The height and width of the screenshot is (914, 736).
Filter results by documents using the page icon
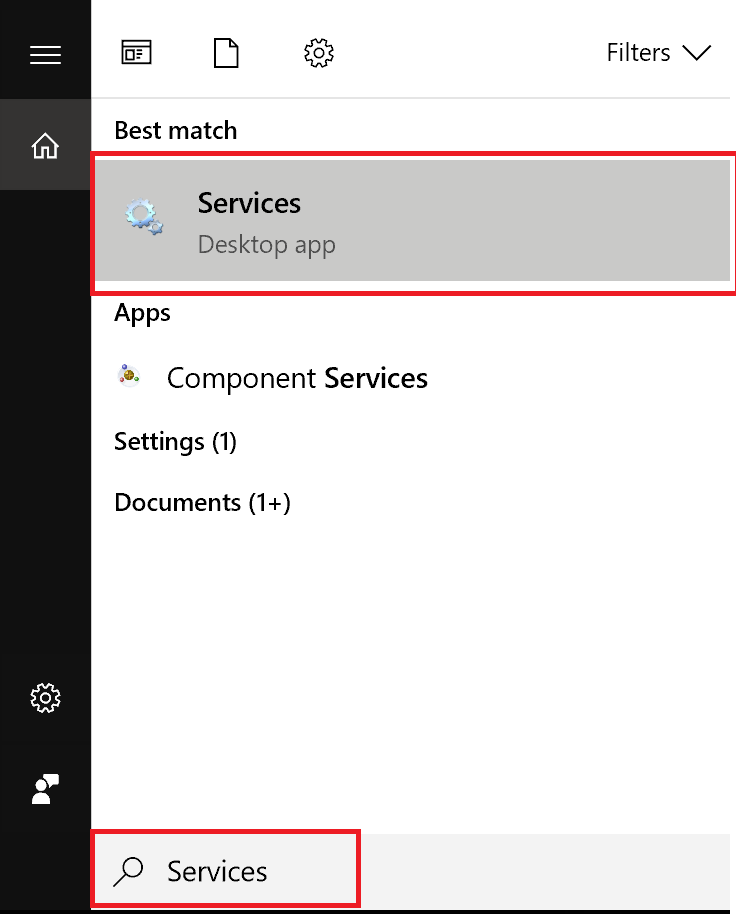[226, 53]
